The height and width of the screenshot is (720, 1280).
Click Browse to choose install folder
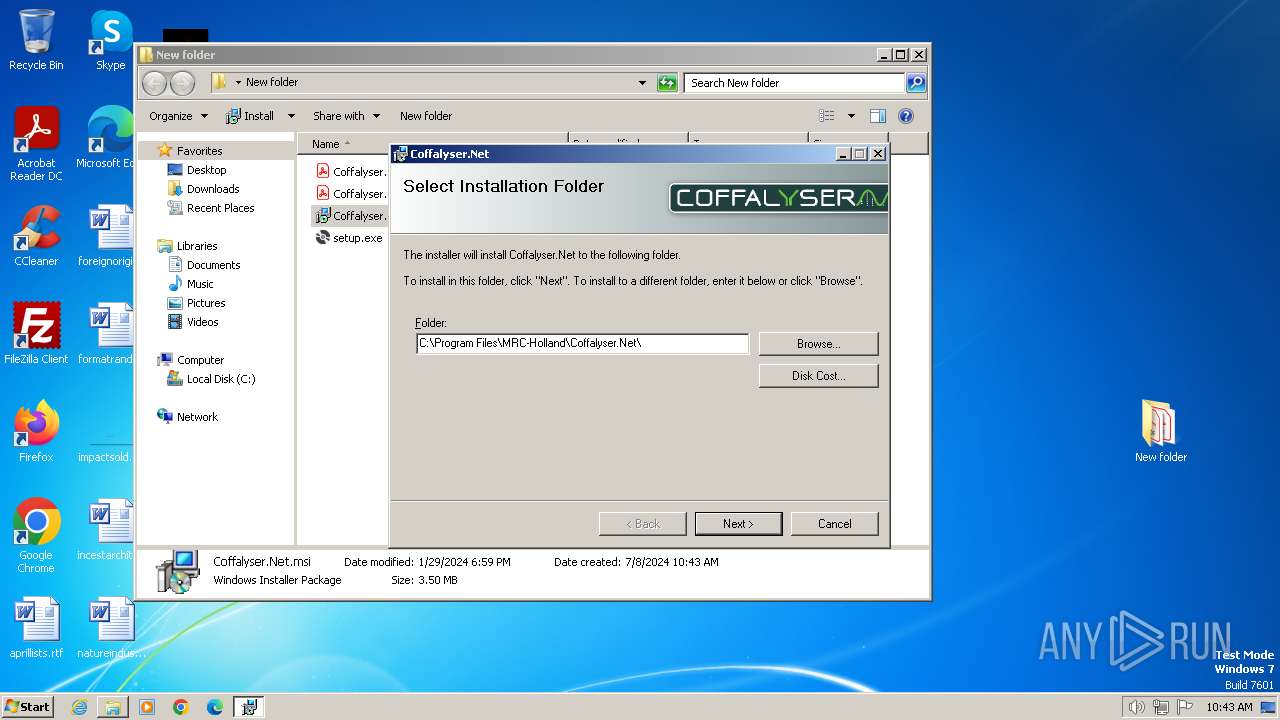pyautogui.click(x=818, y=344)
